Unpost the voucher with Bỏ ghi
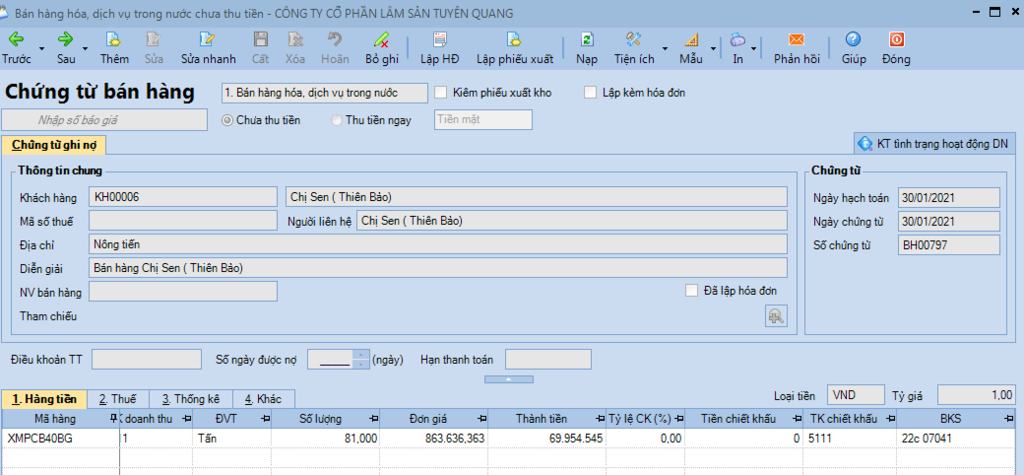 pos(381,48)
